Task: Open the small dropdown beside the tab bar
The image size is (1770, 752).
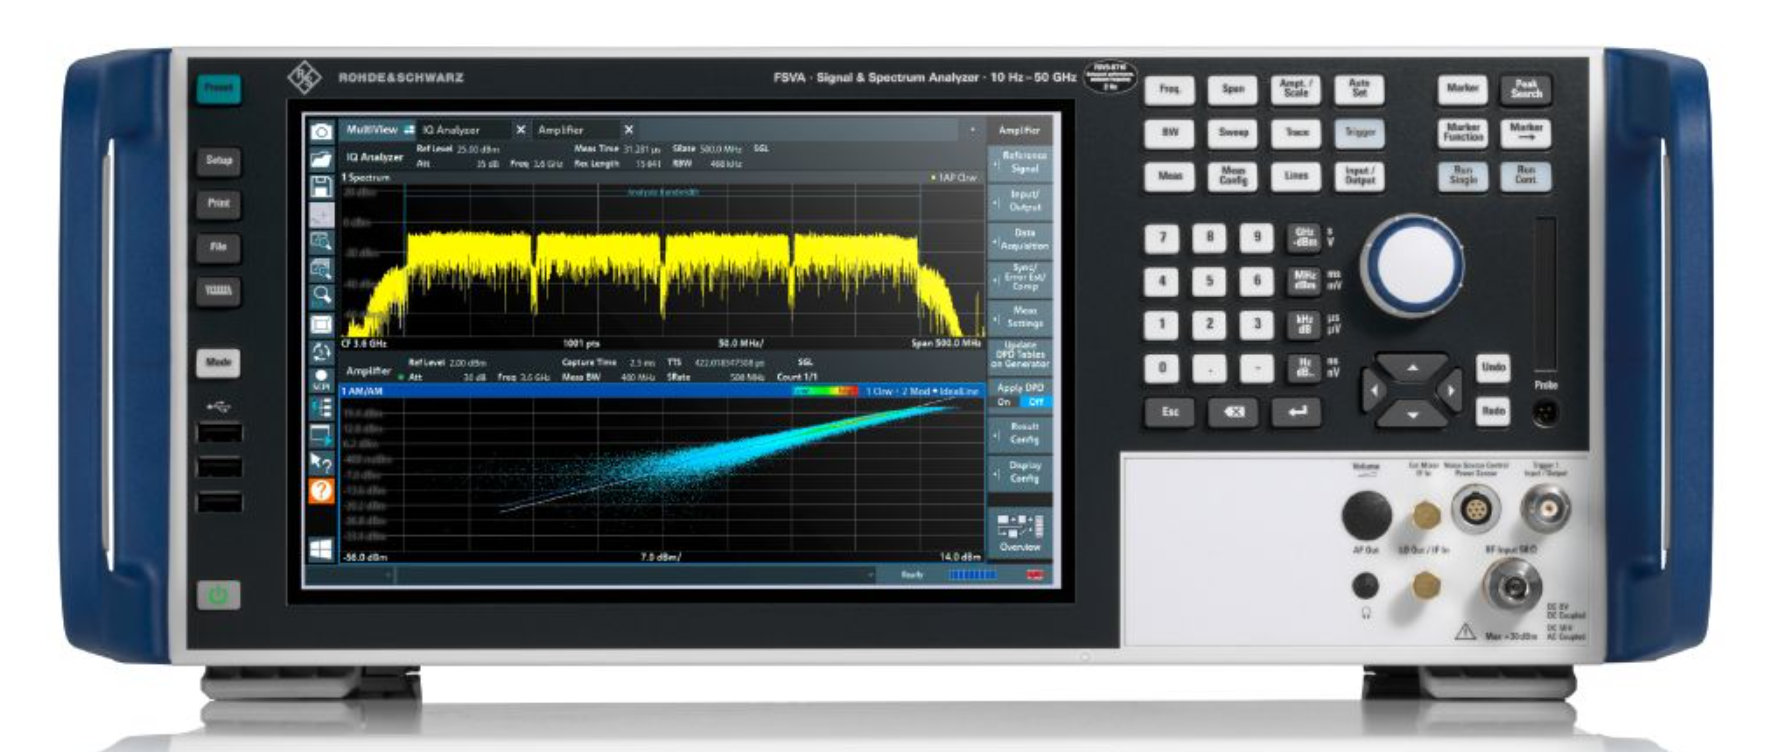Action: pyautogui.click(x=972, y=130)
